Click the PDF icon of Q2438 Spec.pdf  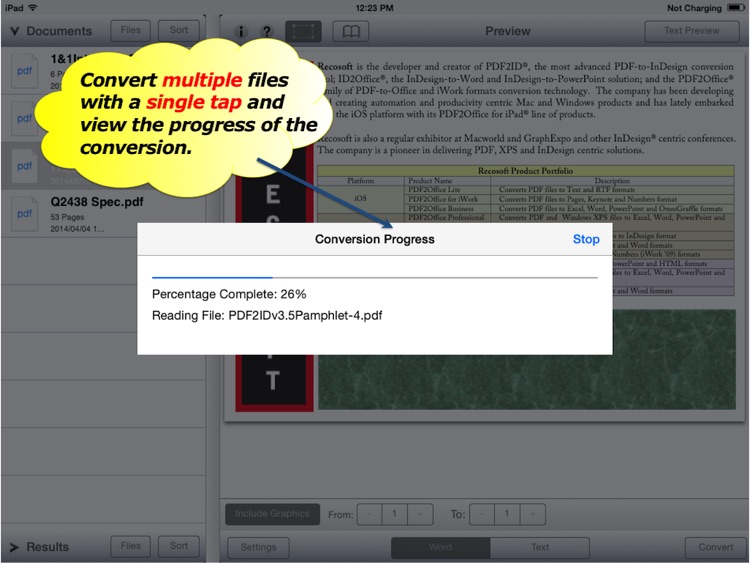pyautogui.click(x=24, y=214)
